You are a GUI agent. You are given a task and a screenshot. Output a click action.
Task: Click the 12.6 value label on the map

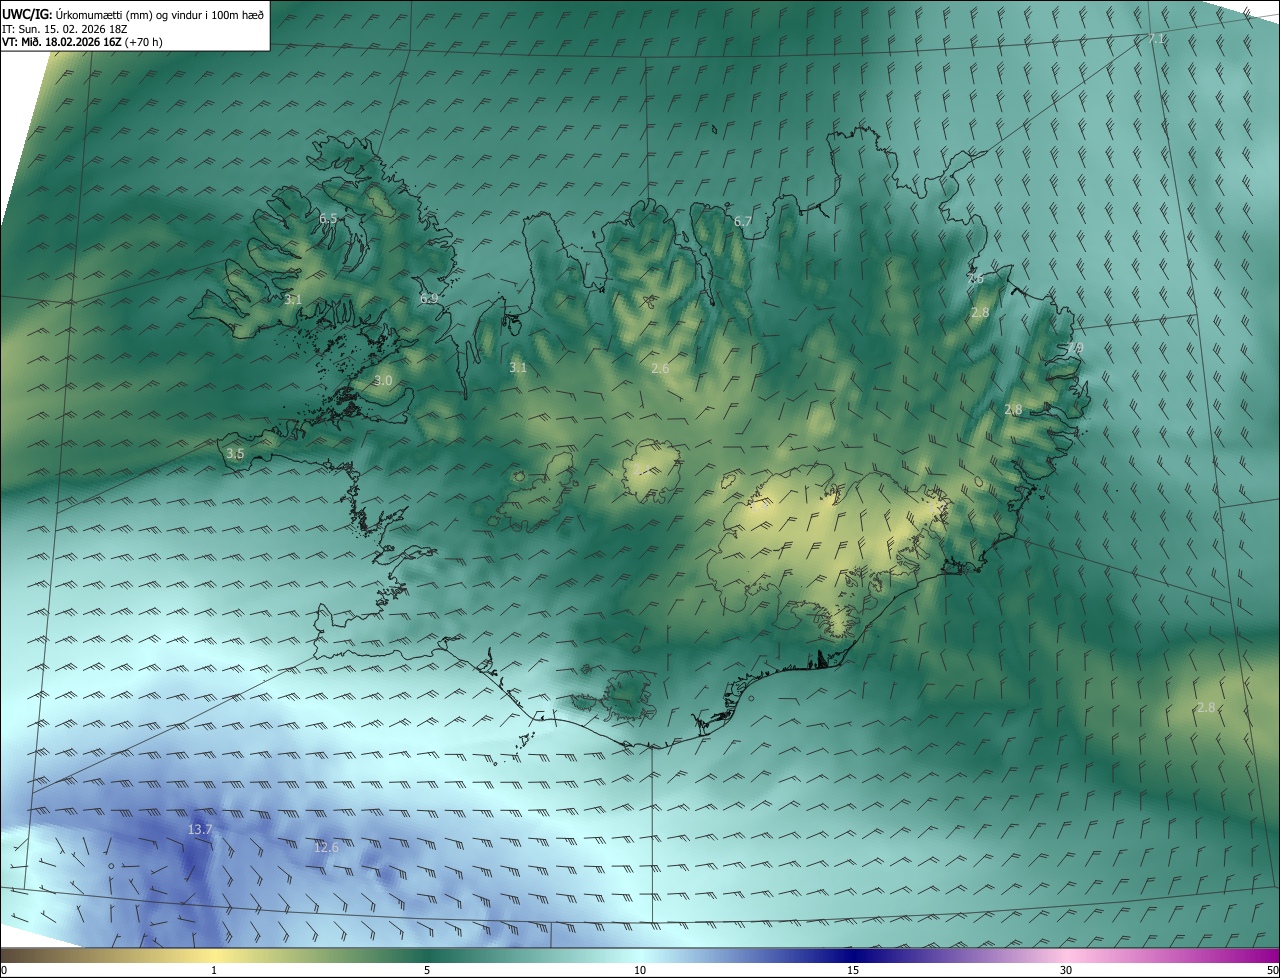(327, 848)
